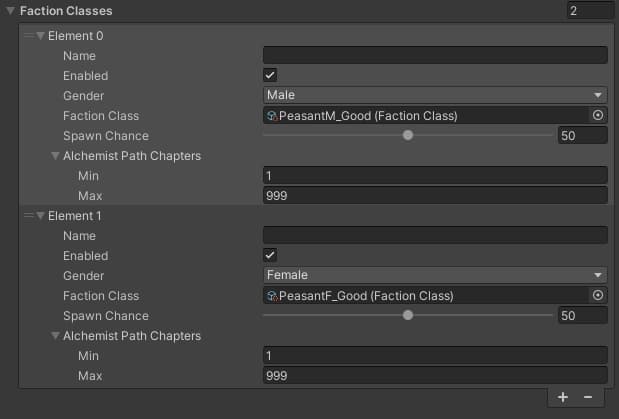619x419 pixels.
Task: Collapse Alchemist Path Chapters under Element 1
Action: tap(55, 336)
